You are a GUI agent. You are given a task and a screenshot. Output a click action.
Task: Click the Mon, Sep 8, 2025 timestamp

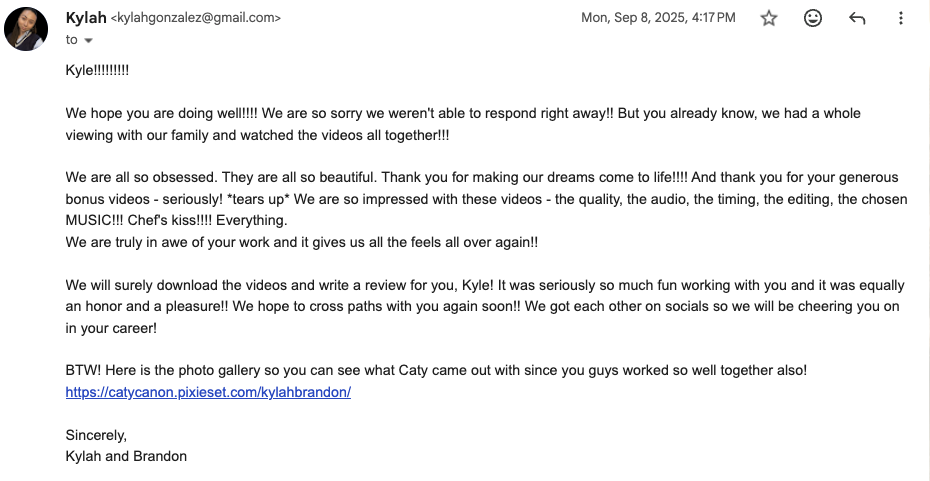[658, 18]
